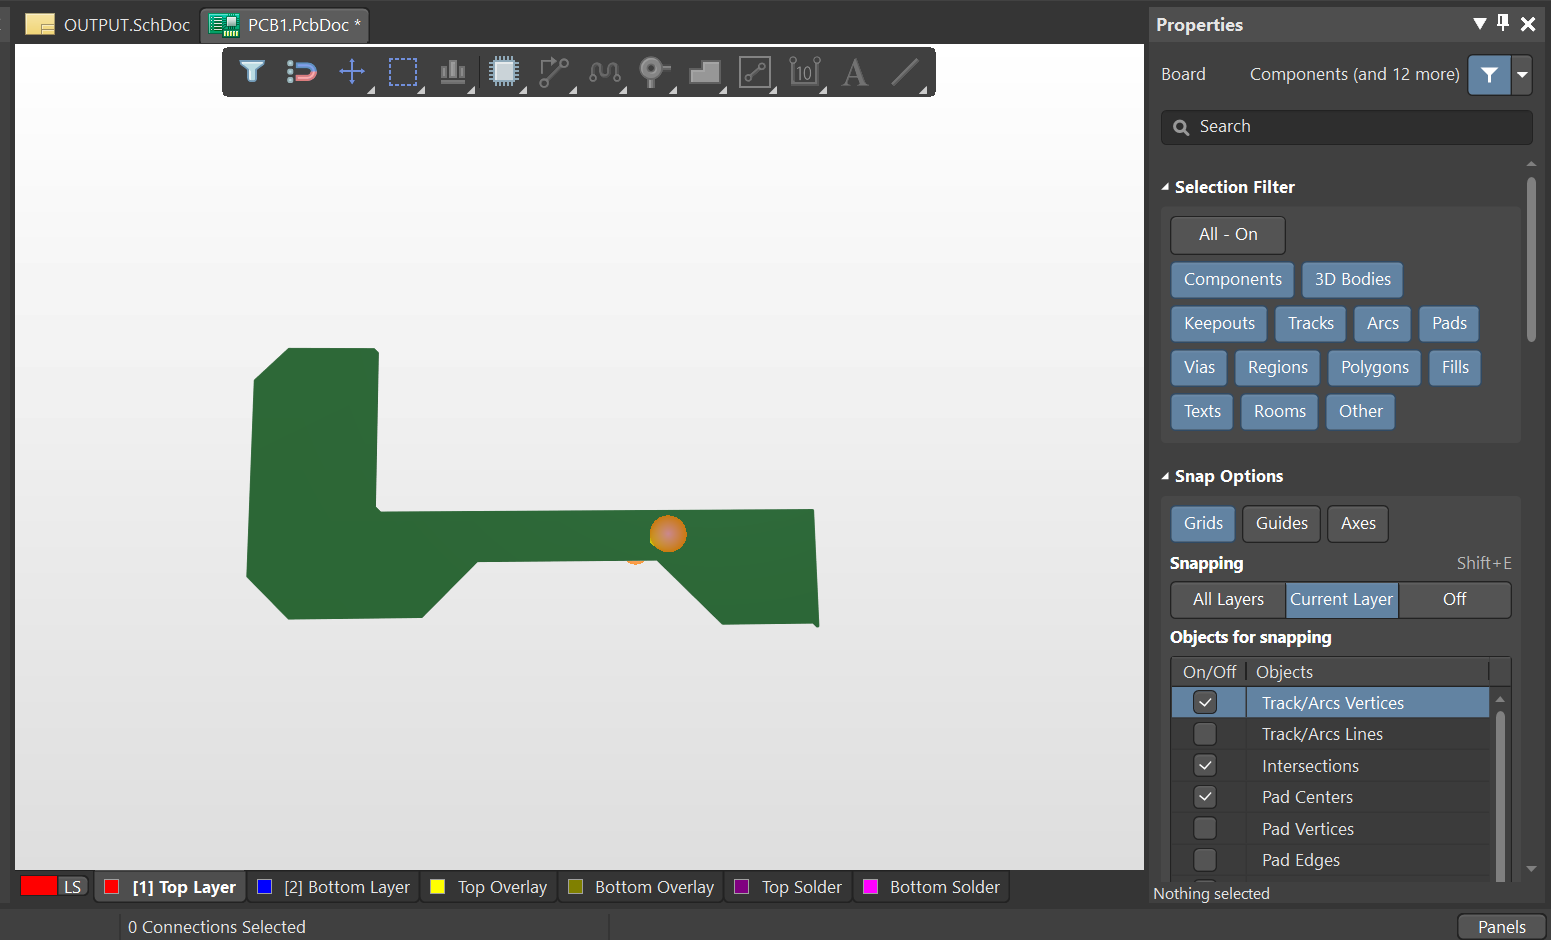The width and height of the screenshot is (1551, 940).
Task: Toggle the Pads selection filter
Action: pyautogui.click(x=1449, y=324)
